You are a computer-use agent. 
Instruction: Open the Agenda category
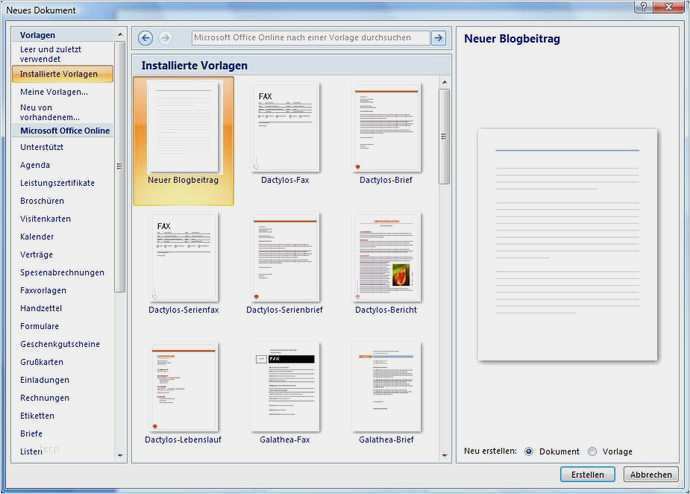pyautogui.click(x=35, y=165)
